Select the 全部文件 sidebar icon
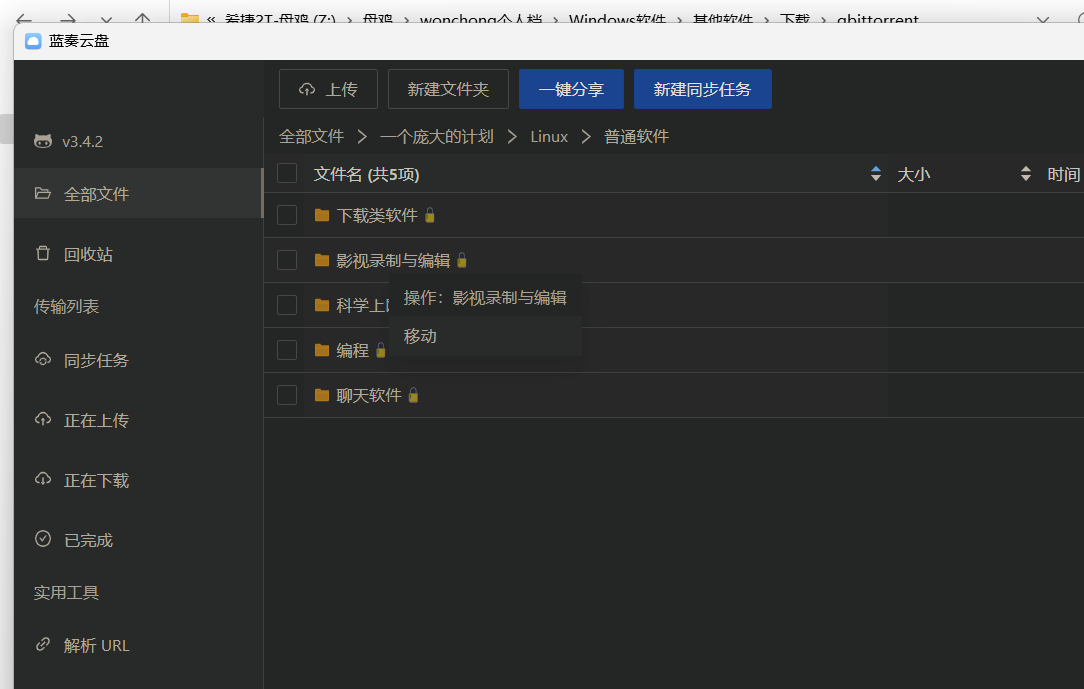The width and height of the screenshot is (1084, 689). coord(42,194)
